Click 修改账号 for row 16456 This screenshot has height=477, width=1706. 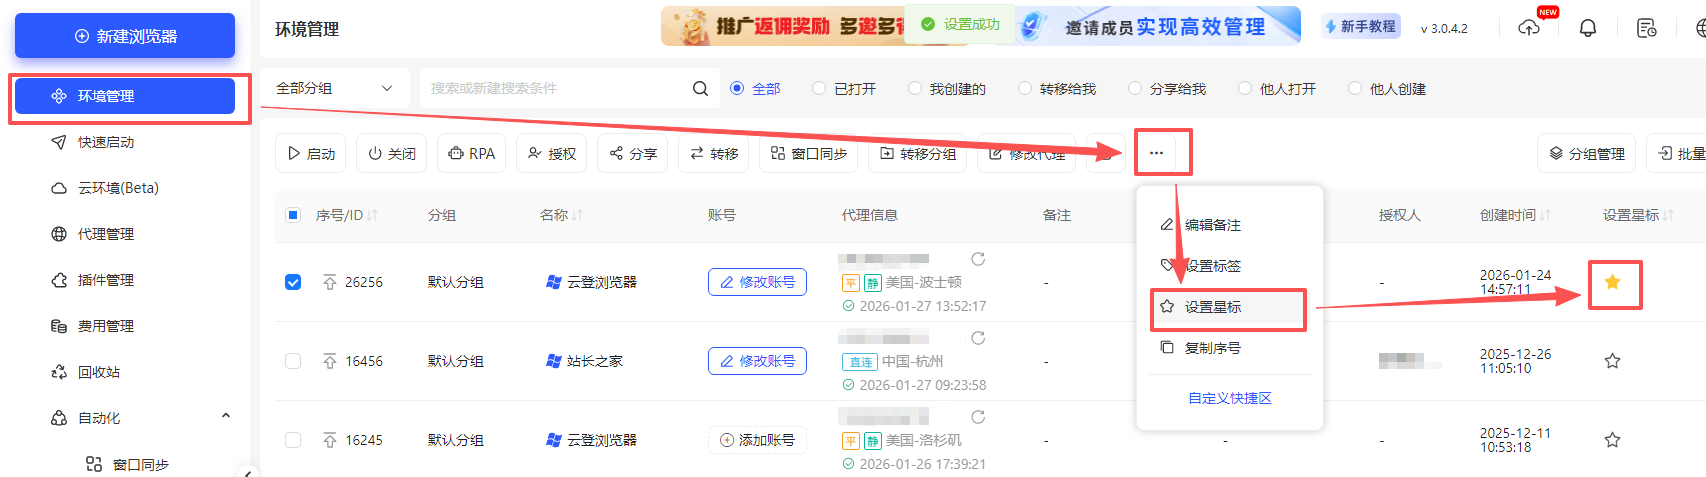click(x=757, y=361)
